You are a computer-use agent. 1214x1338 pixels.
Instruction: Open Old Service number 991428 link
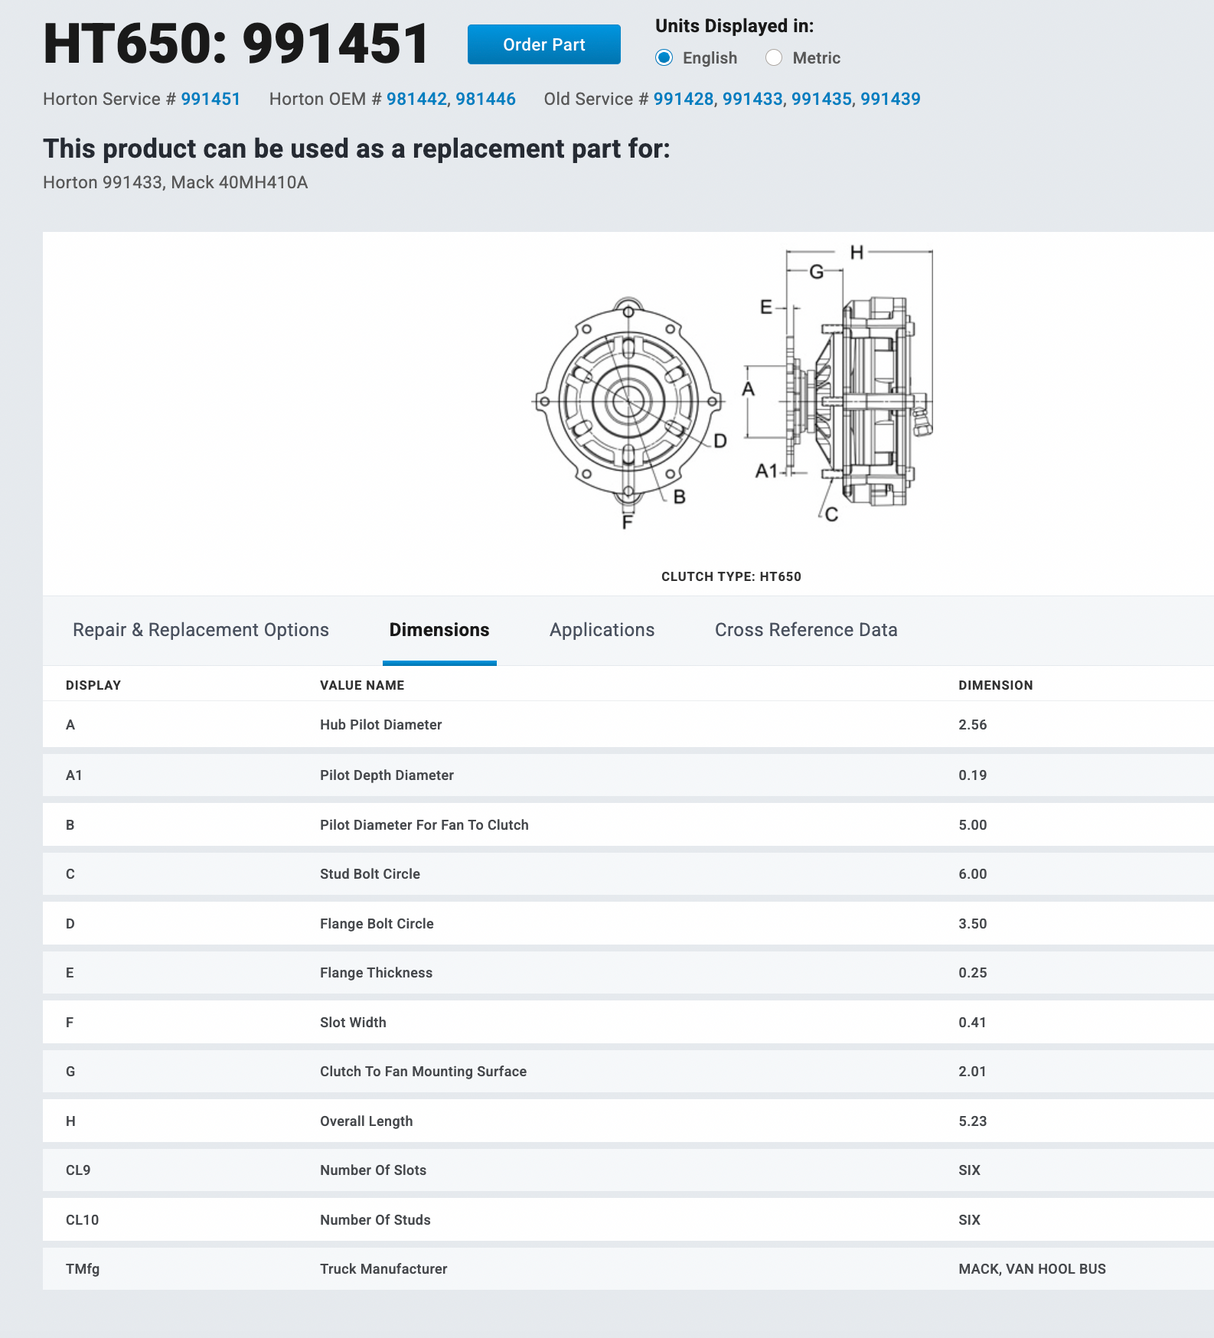(x=683, y=99)
